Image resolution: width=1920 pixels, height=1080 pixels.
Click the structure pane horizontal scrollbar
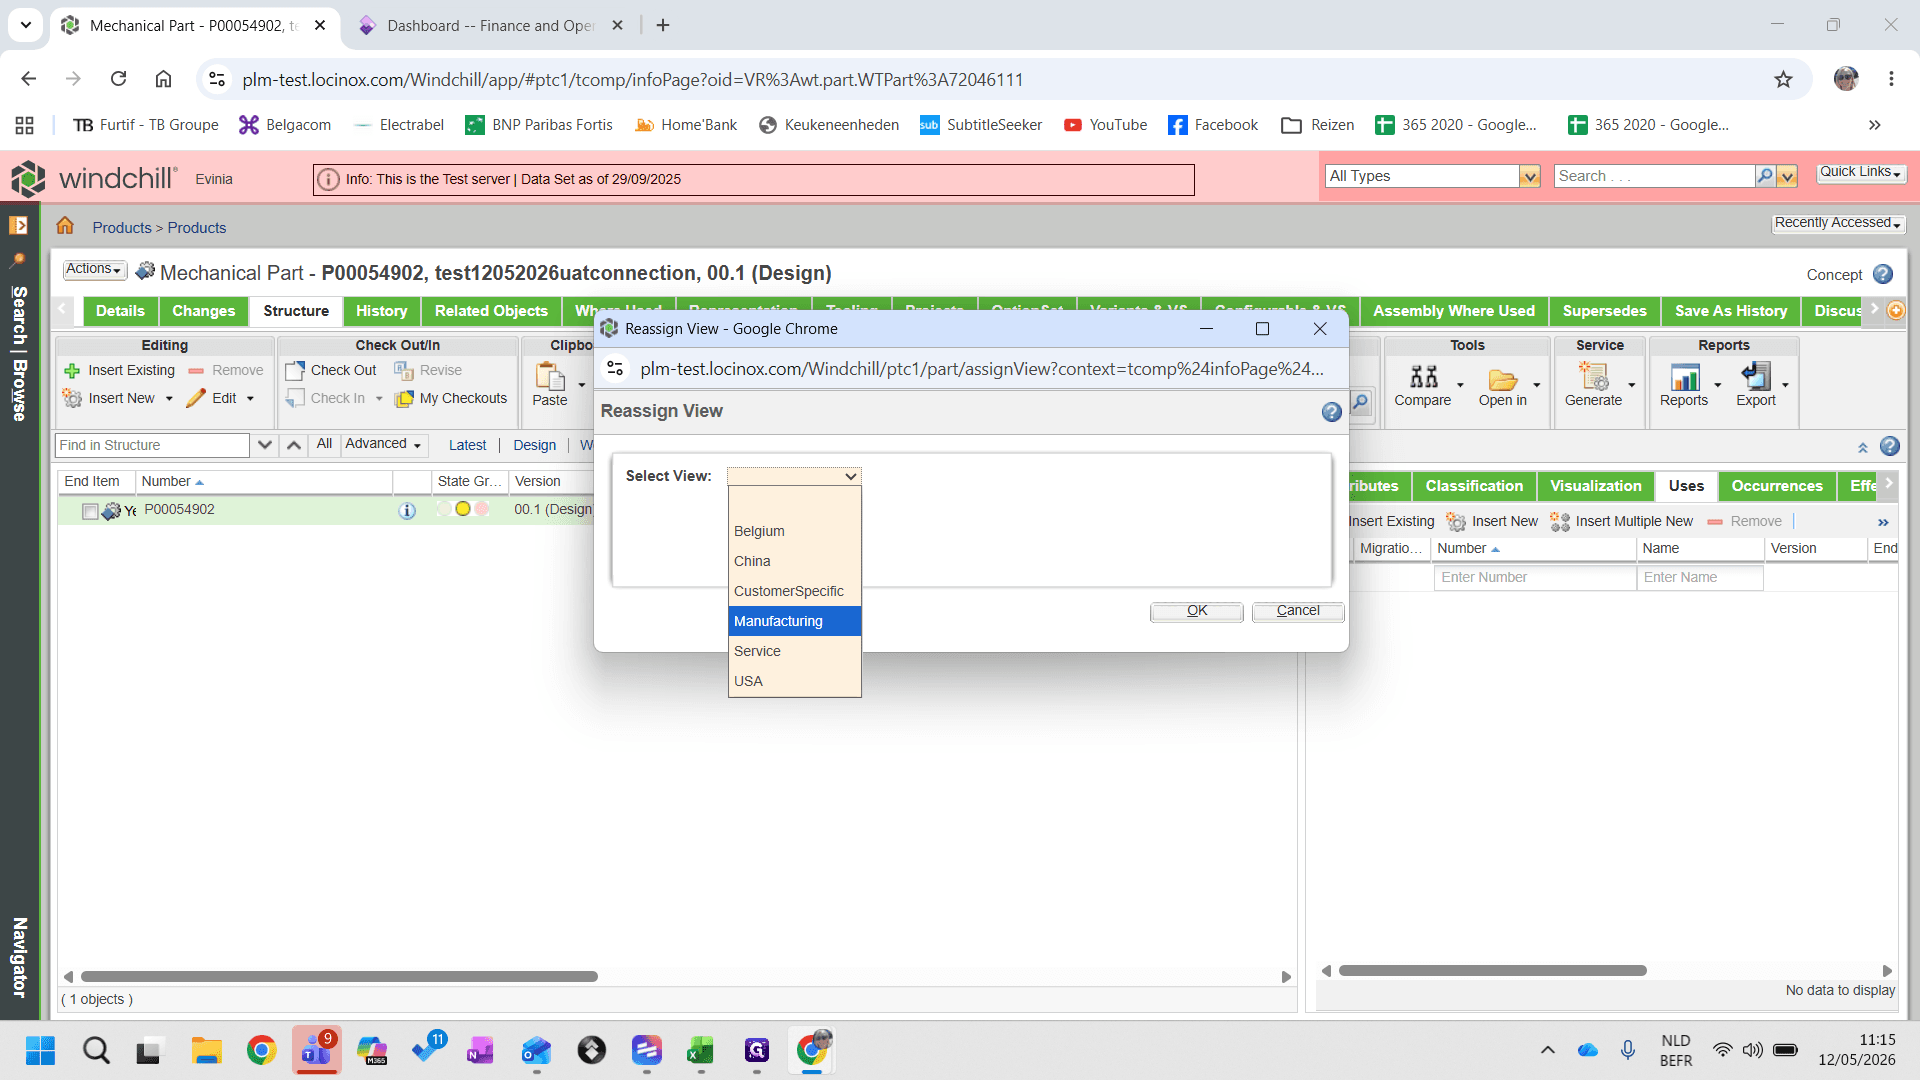[339, 977]
